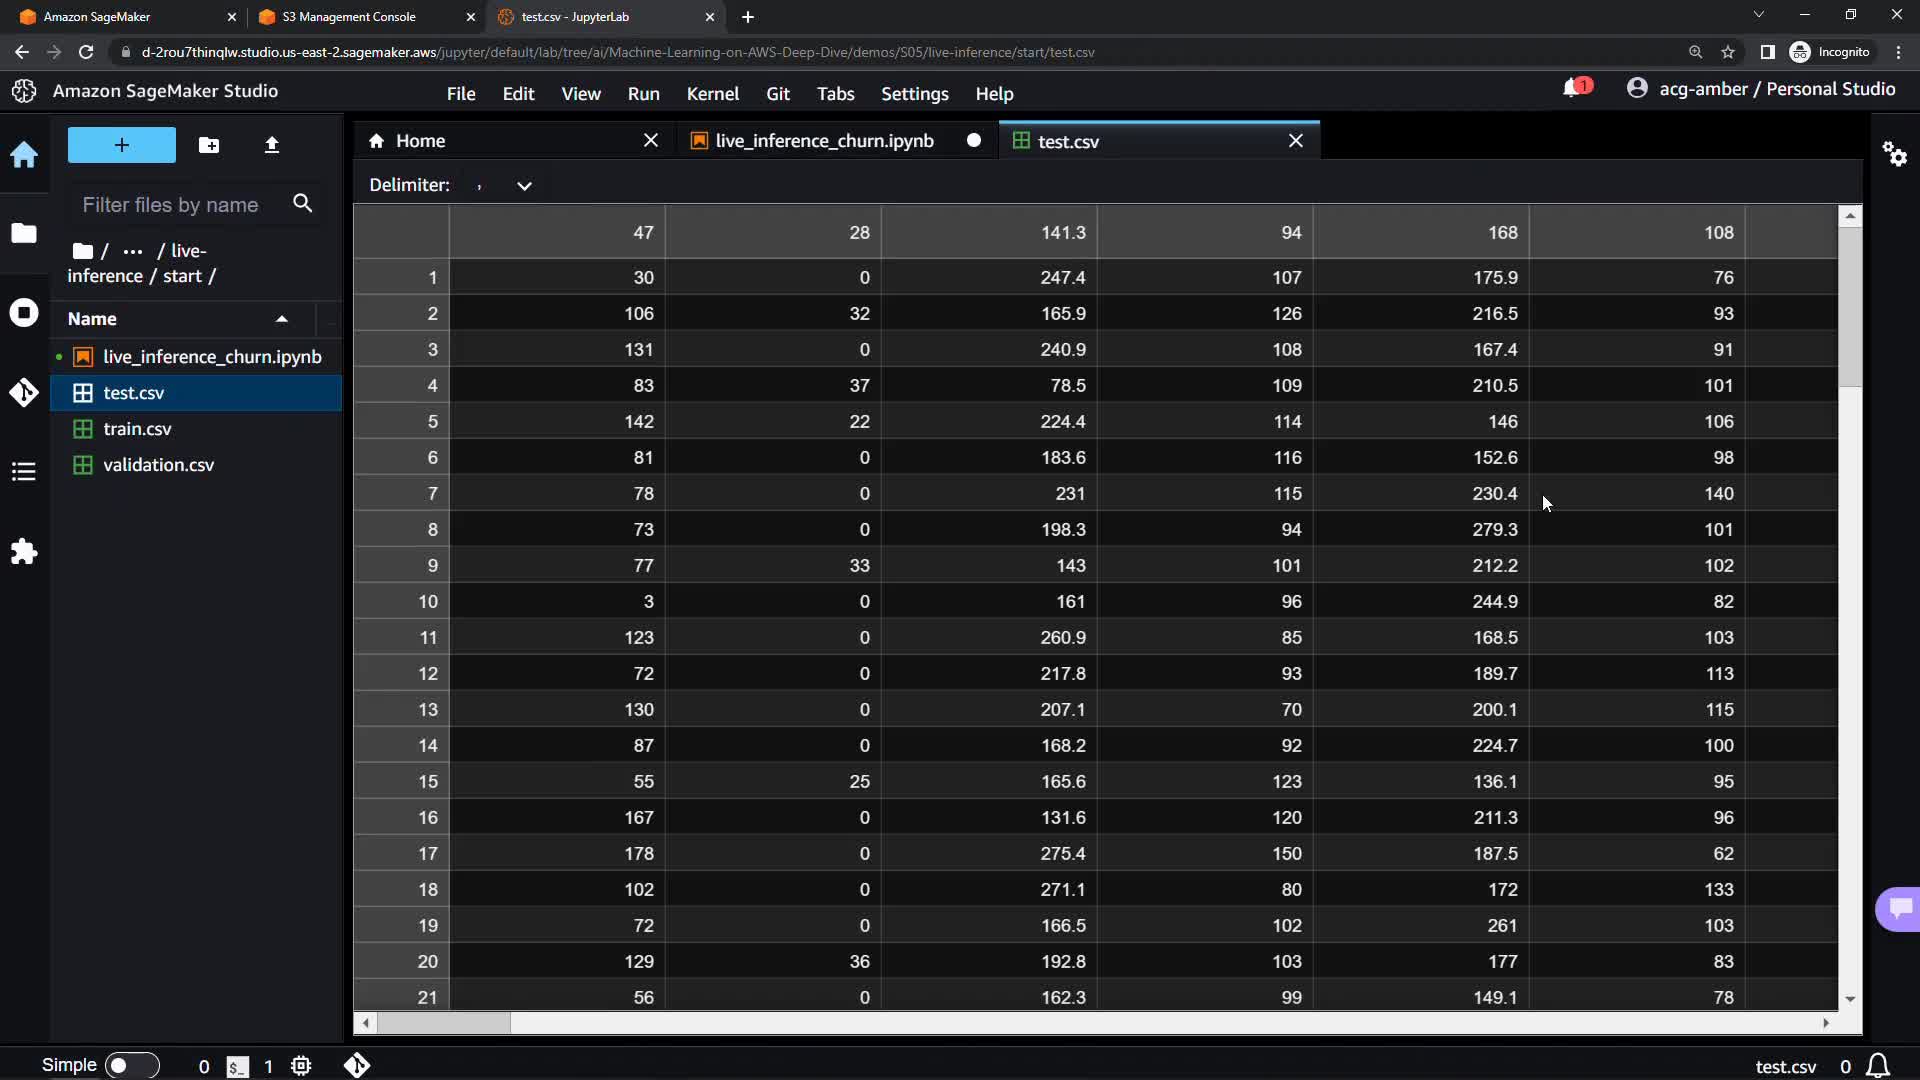Toggle the Simple interface mode switch
This screenshot has height=1080, width=1920.
tap(132, 1066)
